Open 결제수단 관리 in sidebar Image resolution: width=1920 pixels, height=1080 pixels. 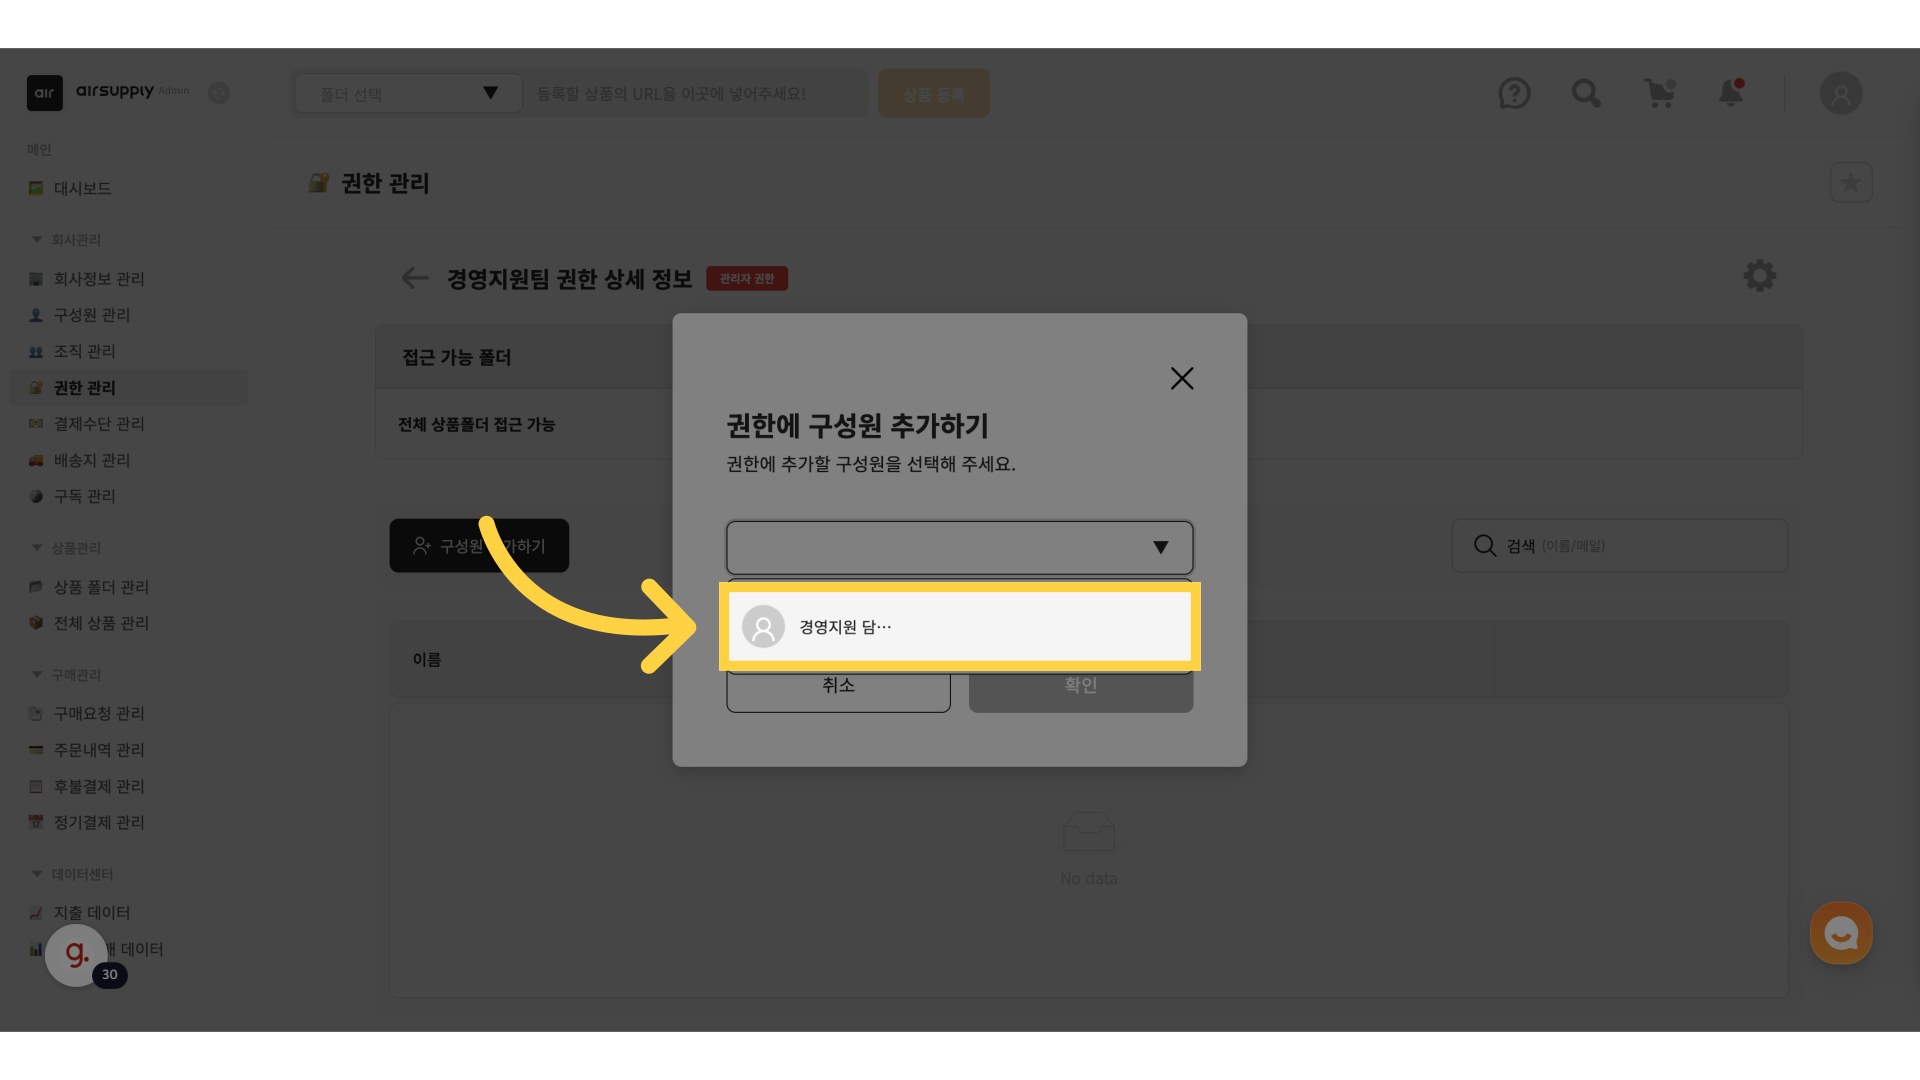coord(98,424)
